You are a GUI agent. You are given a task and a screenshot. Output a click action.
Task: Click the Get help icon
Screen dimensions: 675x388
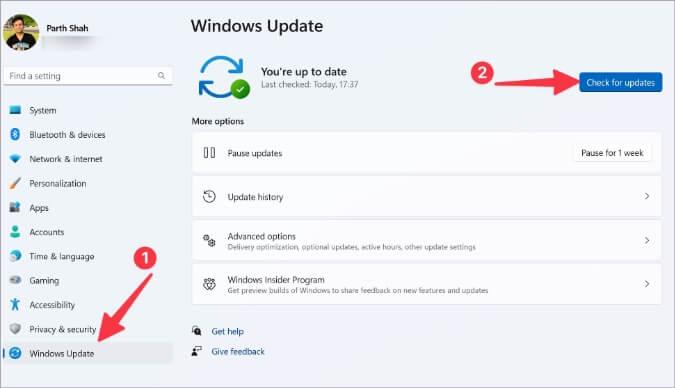pyautogui.click(x=197, y=331)
